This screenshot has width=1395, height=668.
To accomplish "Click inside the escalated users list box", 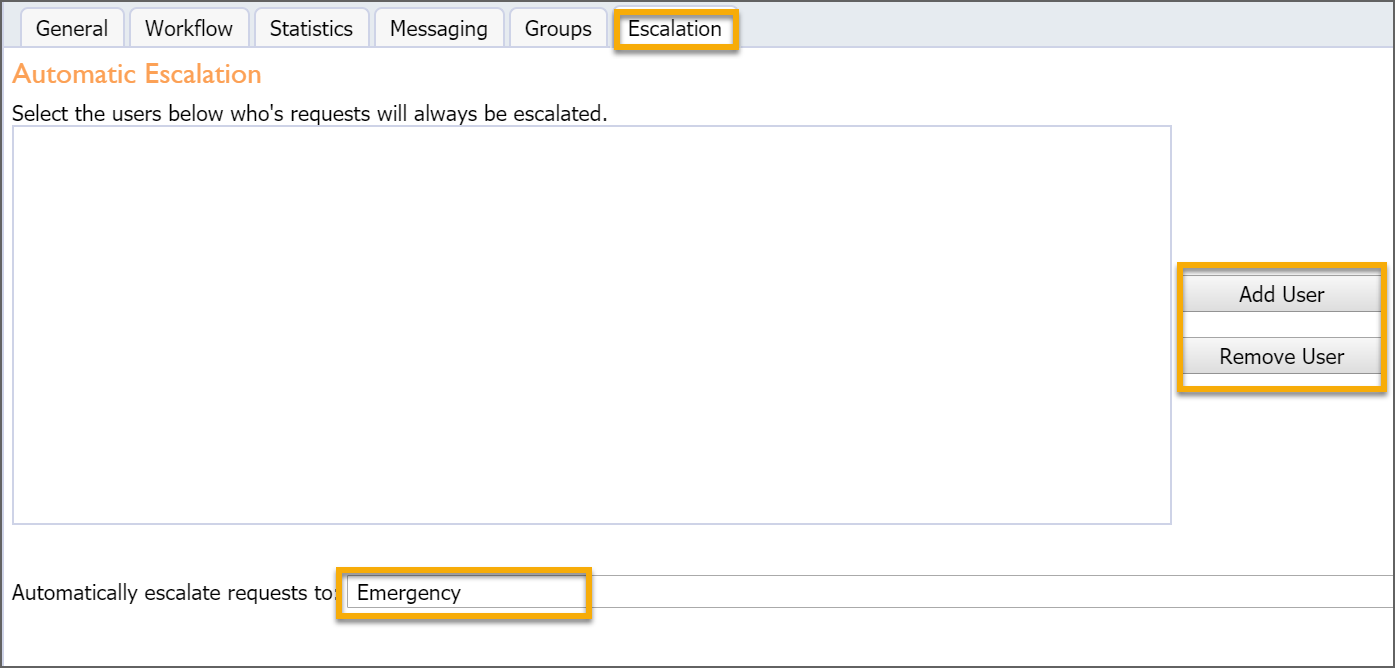I will pyautogui.click(x=591, y=324).
